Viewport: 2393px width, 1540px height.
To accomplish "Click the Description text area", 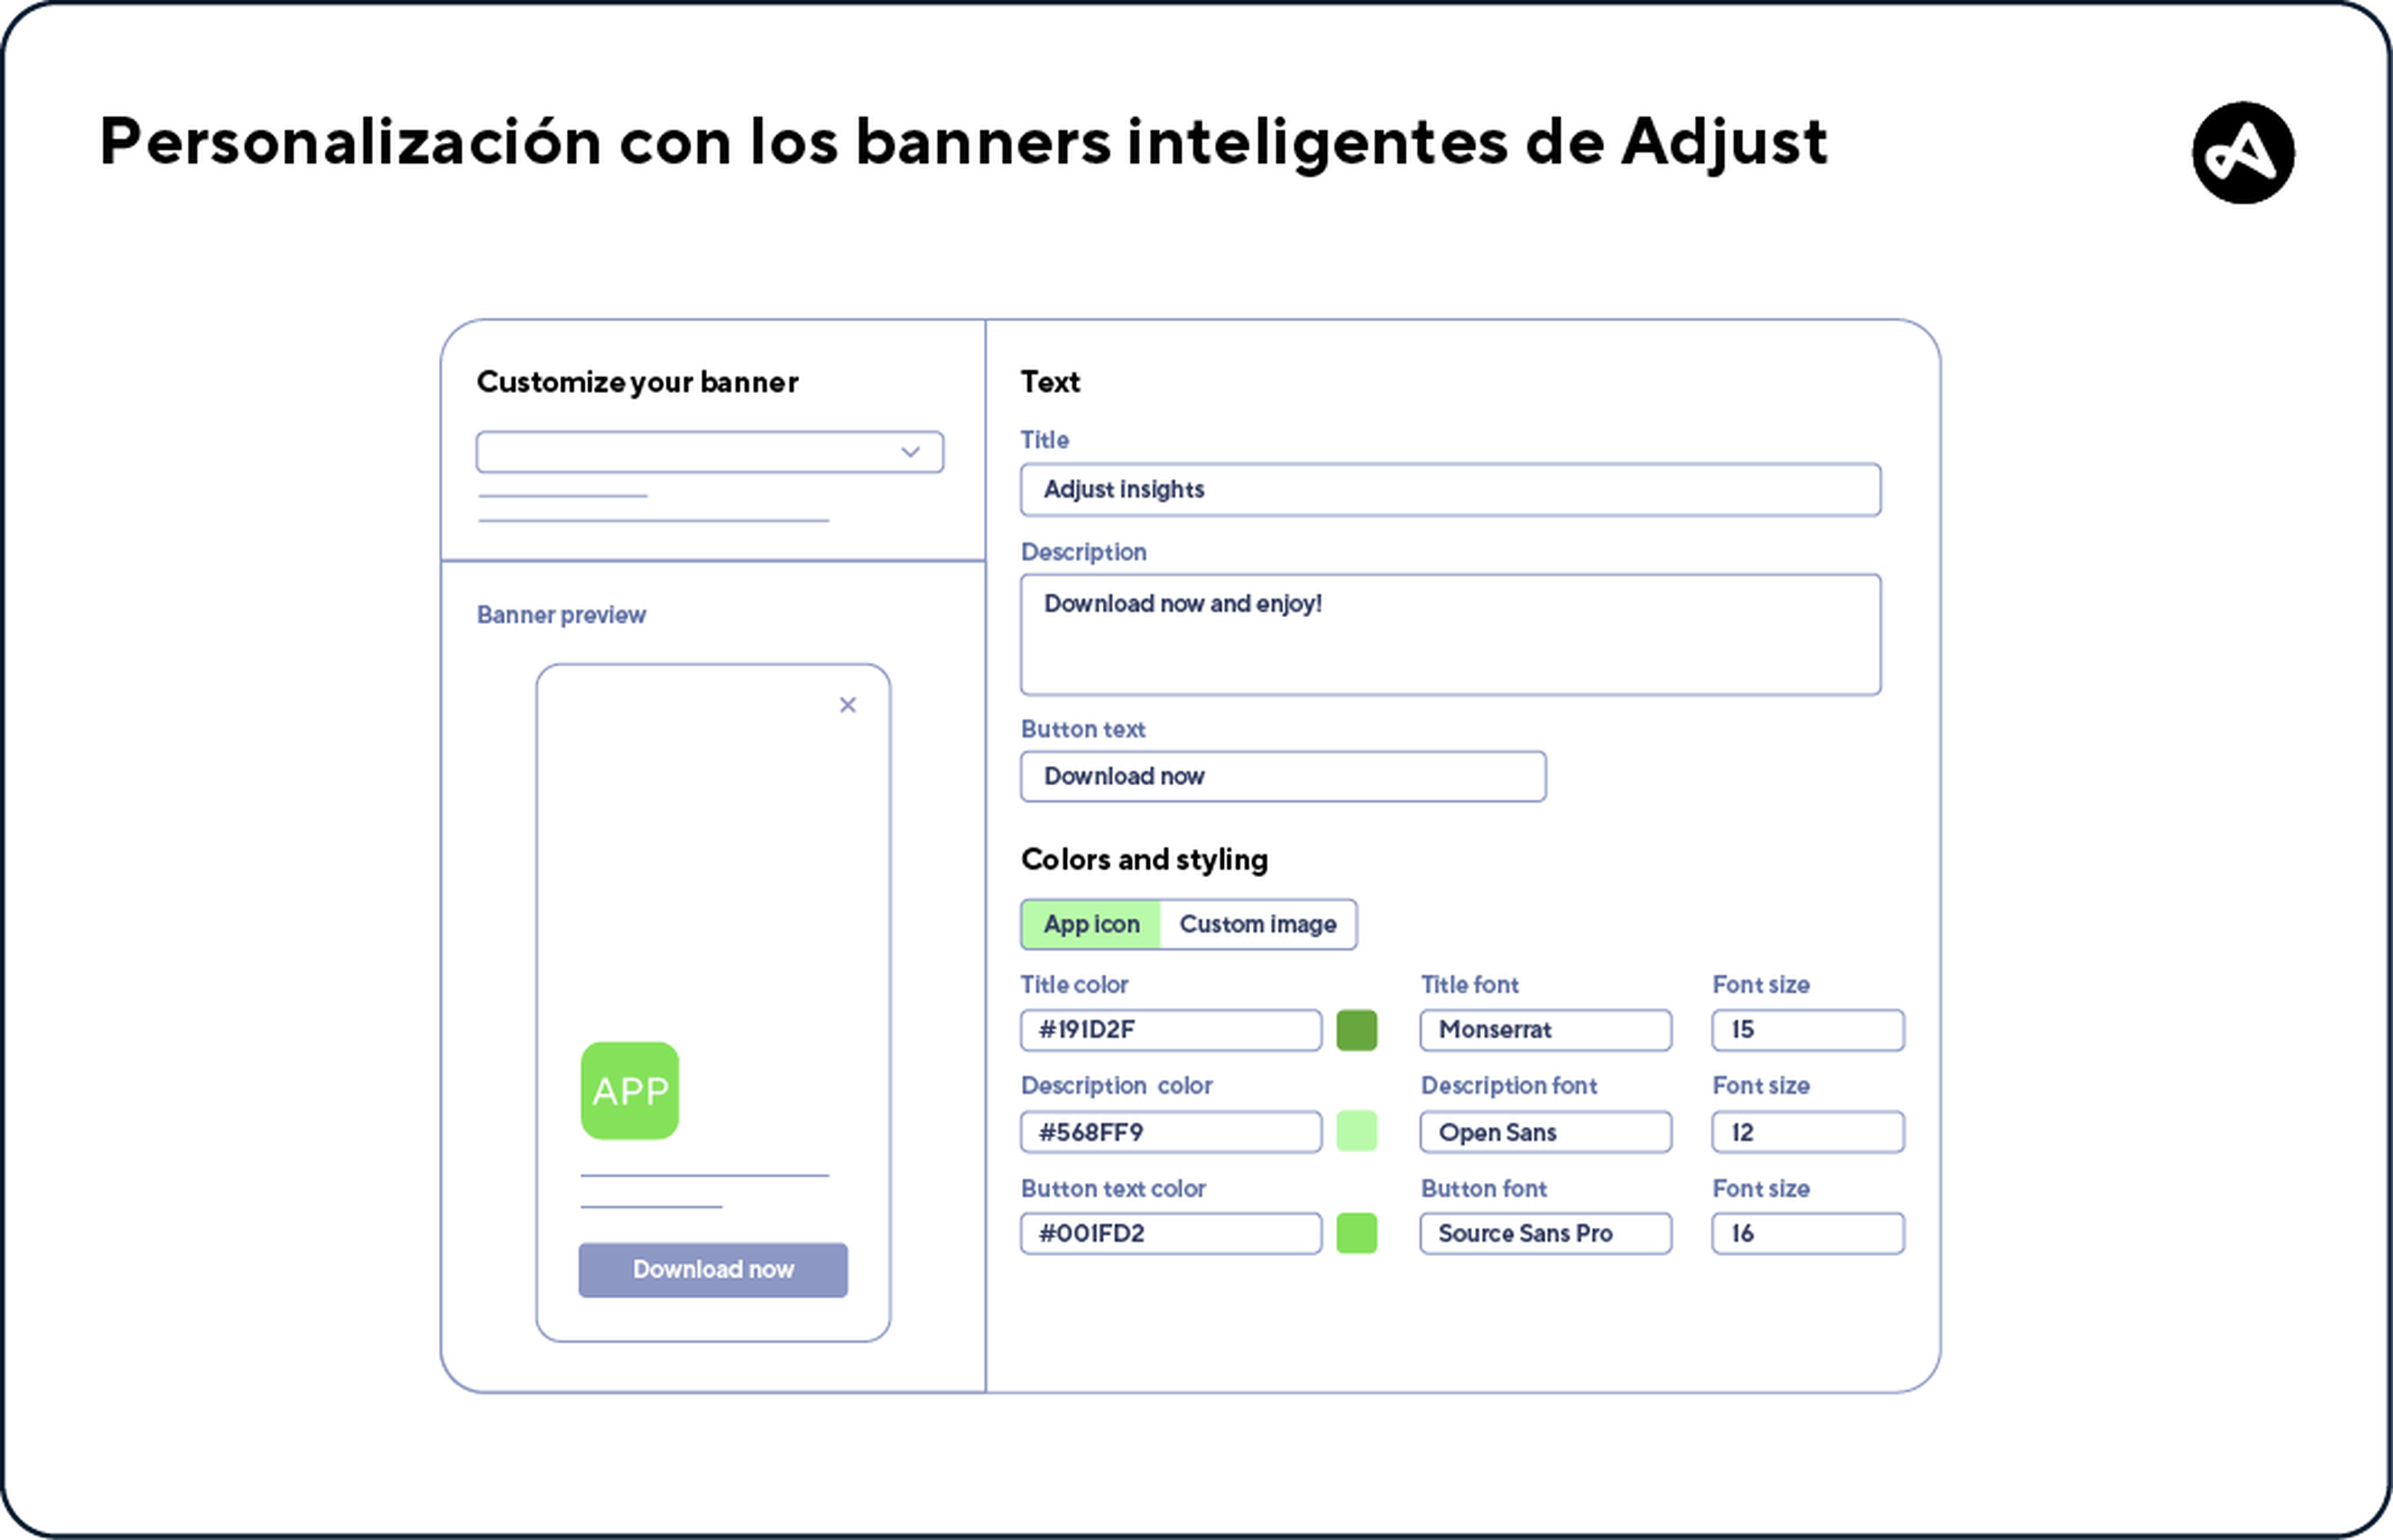I will click(x=1451, y=635).
